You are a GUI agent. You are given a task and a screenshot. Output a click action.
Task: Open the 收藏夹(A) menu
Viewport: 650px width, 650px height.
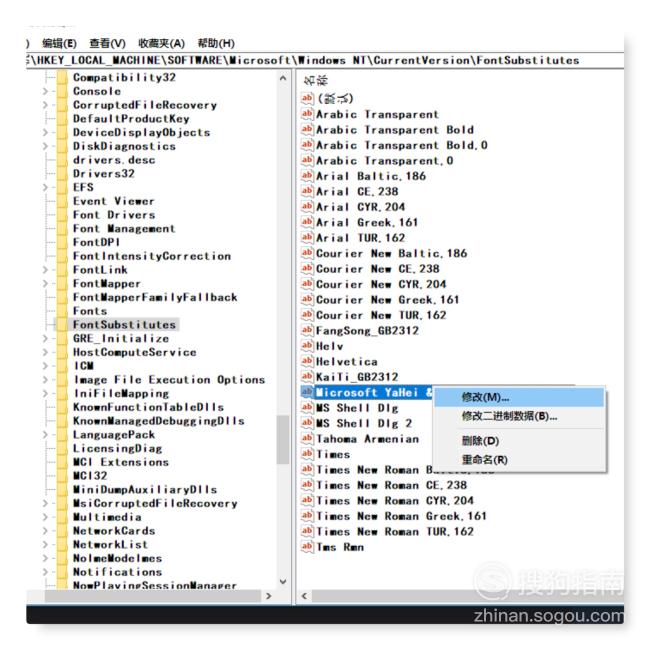point(161,43)
